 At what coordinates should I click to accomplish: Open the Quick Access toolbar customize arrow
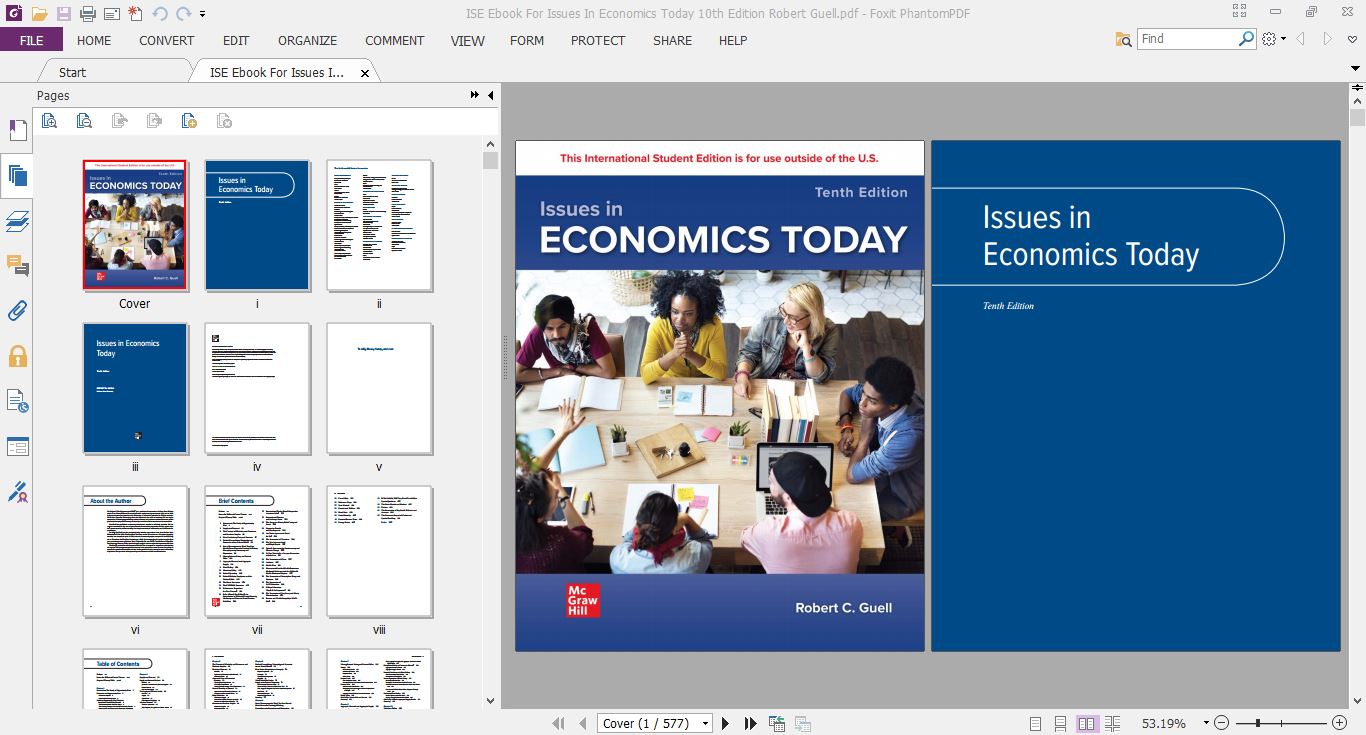[x=203, y=15]
